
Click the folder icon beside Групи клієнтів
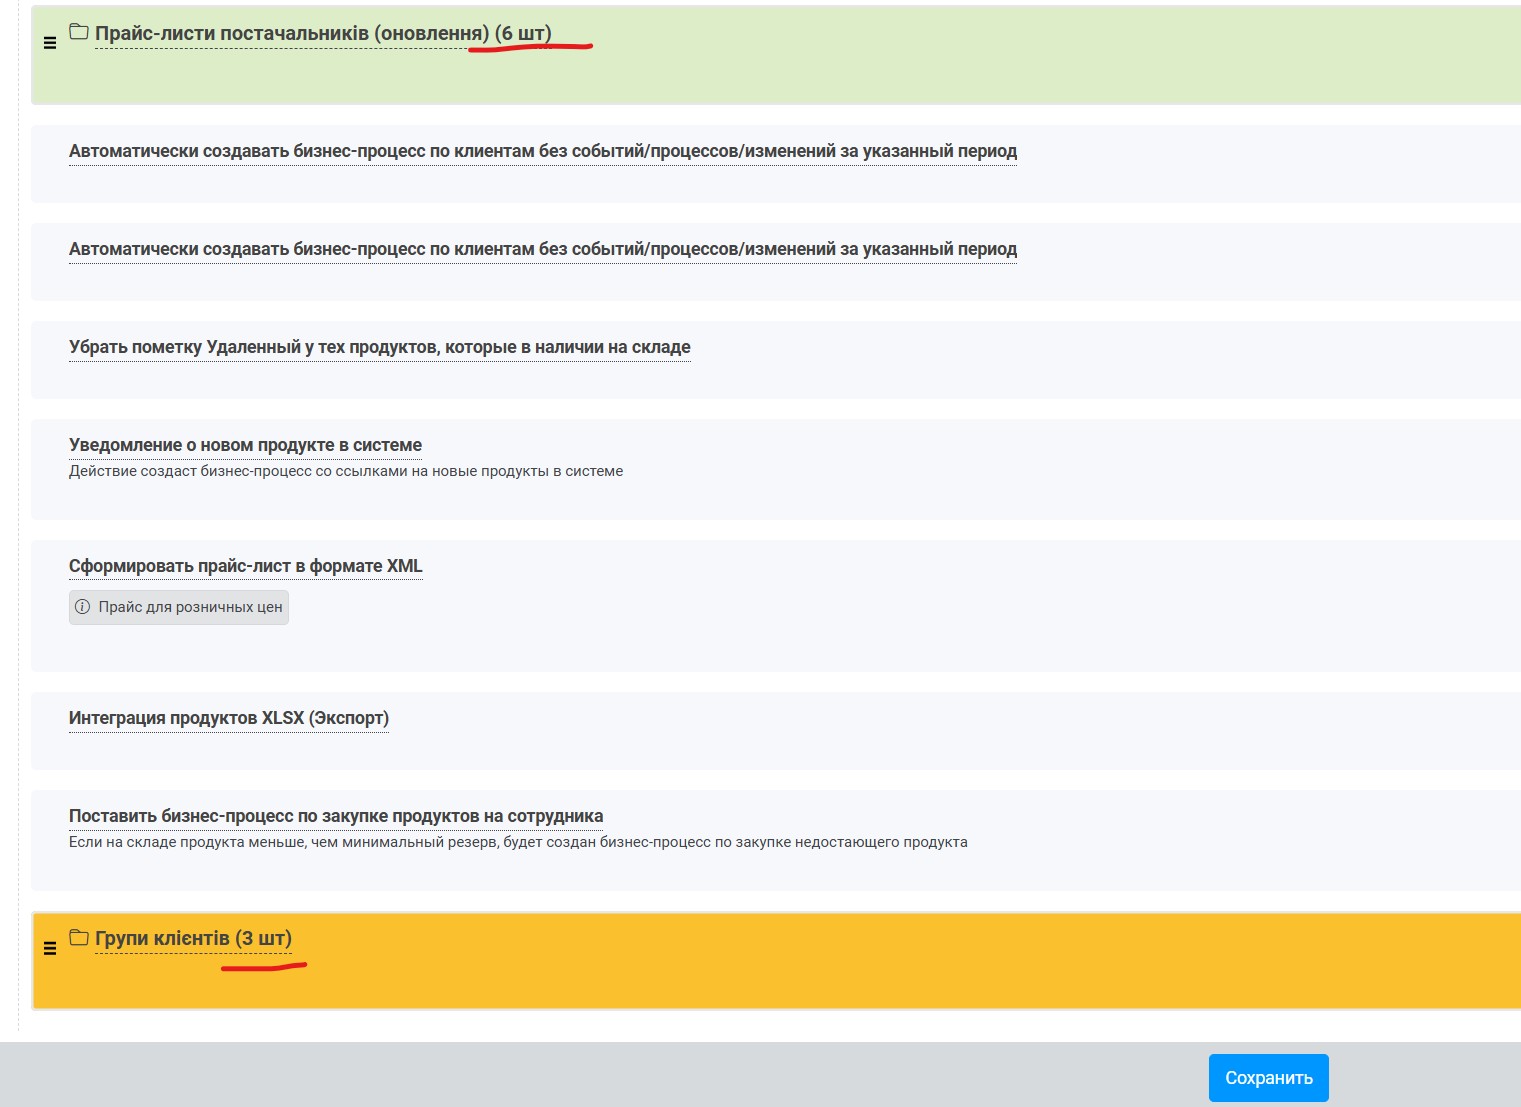click(79, 938)
